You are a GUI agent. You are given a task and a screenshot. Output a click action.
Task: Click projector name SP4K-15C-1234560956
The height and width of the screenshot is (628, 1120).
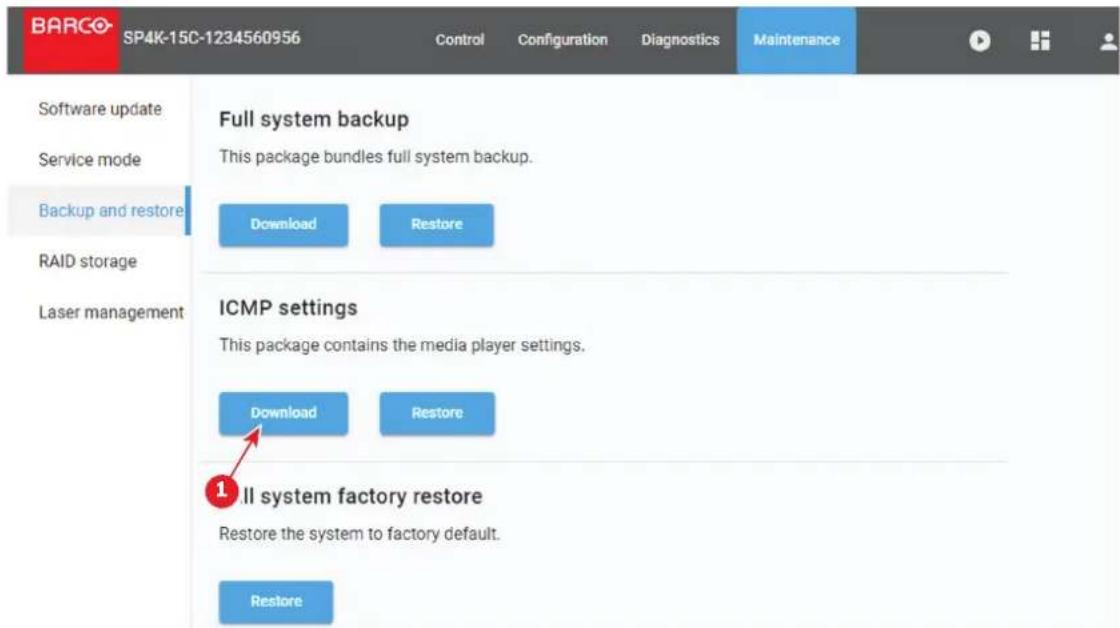pos(211,38)
